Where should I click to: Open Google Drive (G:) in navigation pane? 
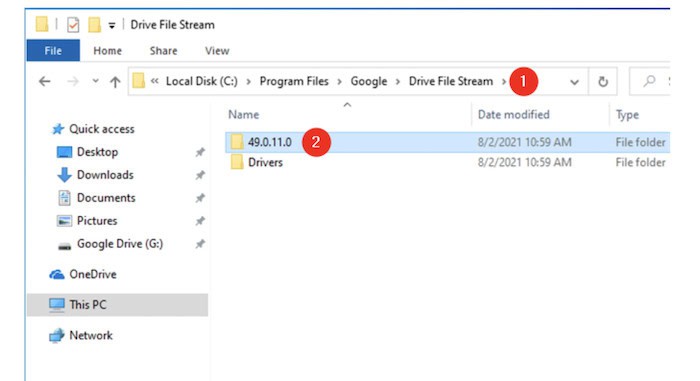(120, 244)
